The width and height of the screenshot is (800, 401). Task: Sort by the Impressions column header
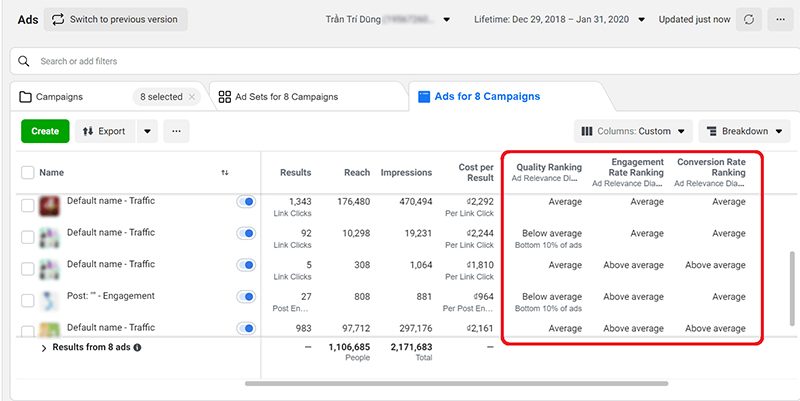406,172
